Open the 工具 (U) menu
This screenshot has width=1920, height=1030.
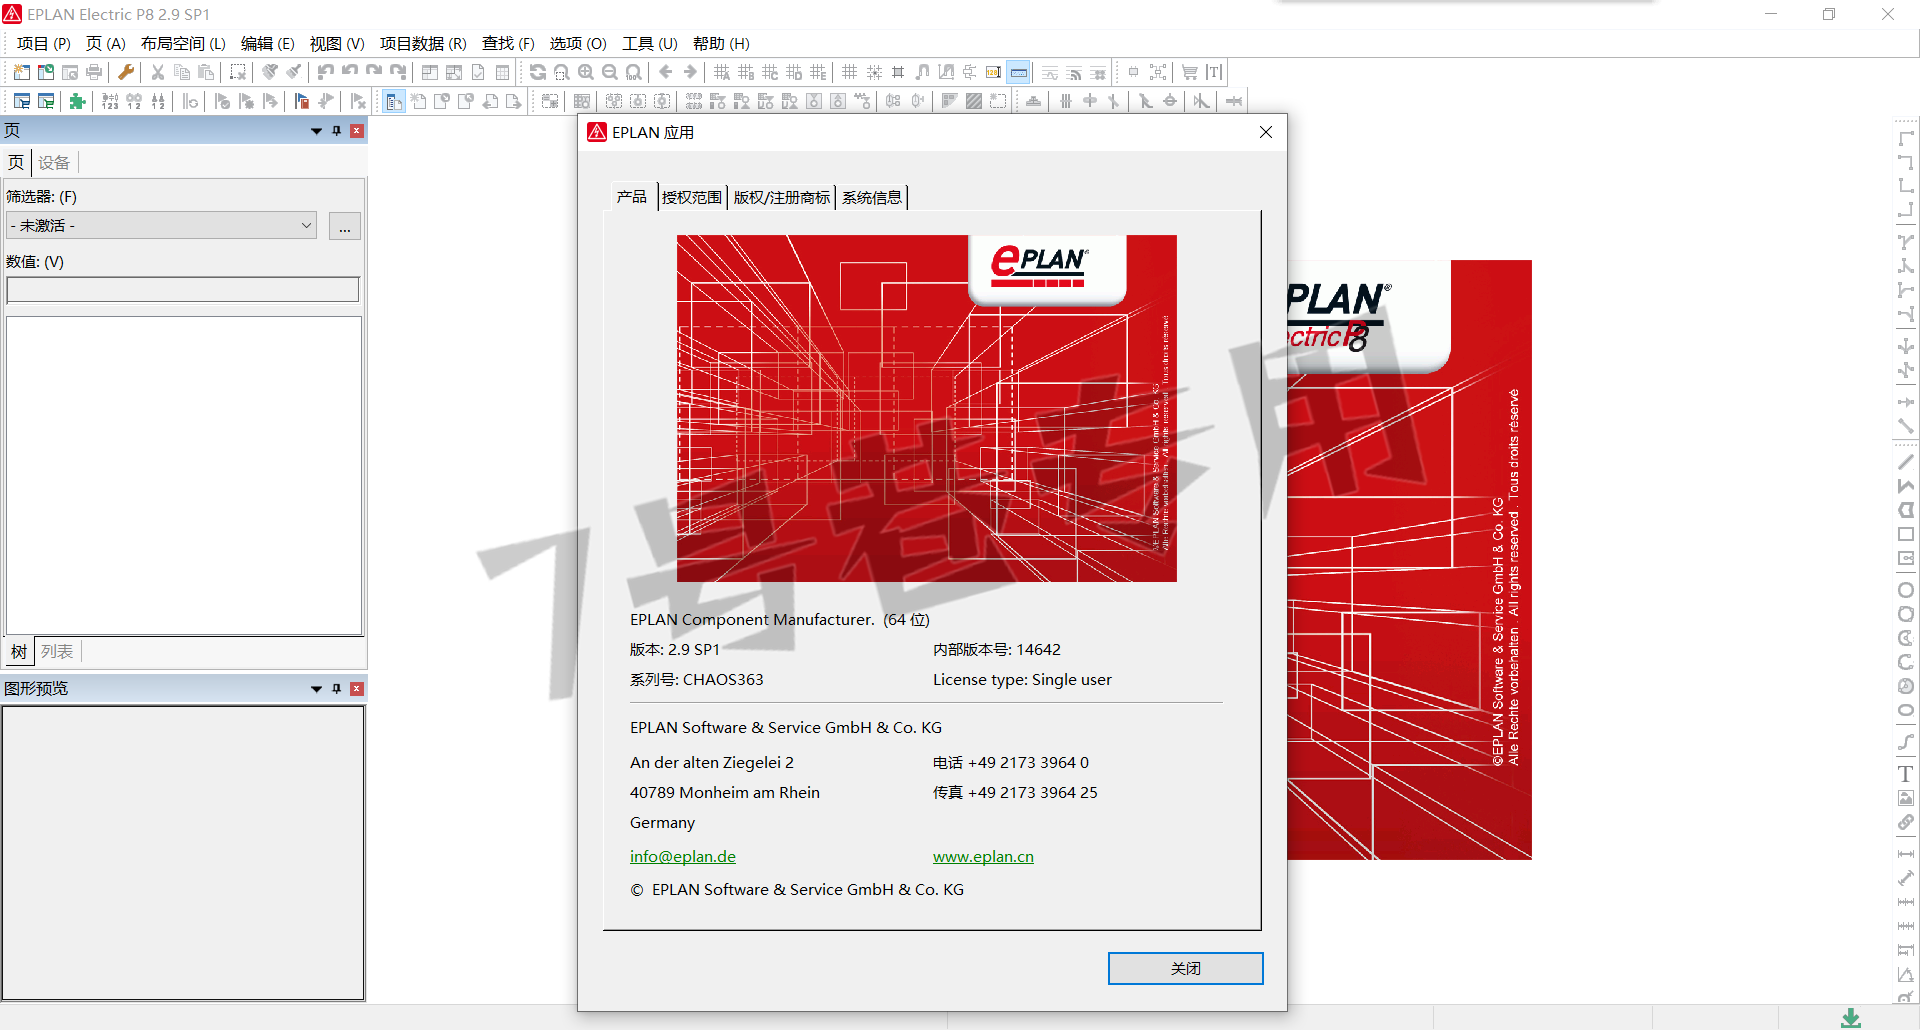(x=650, y=44)
